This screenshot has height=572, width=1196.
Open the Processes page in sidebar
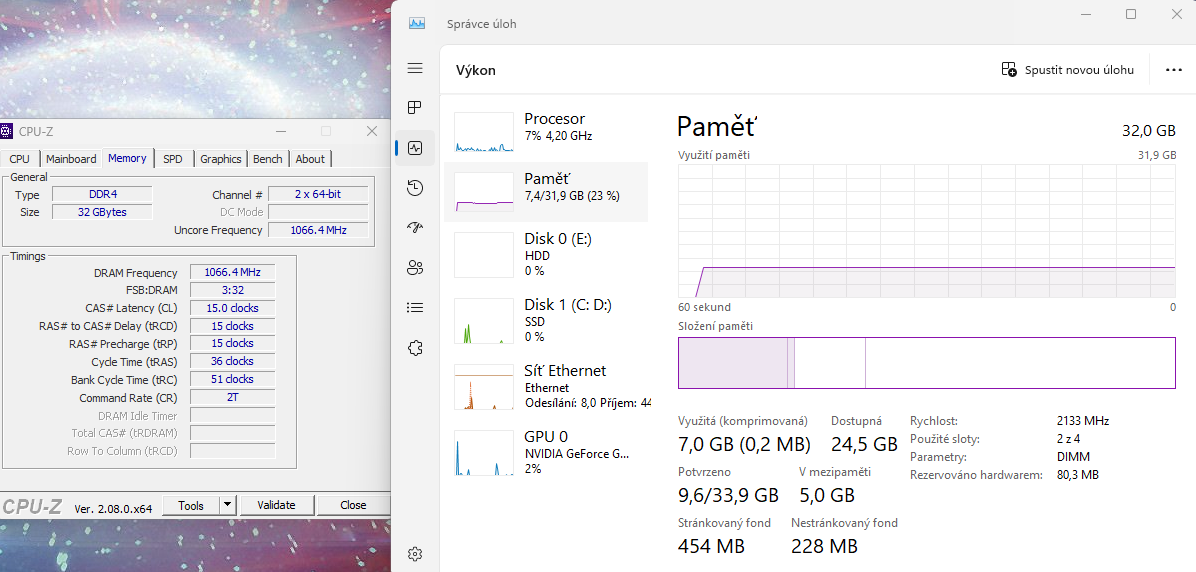[415, 108]
